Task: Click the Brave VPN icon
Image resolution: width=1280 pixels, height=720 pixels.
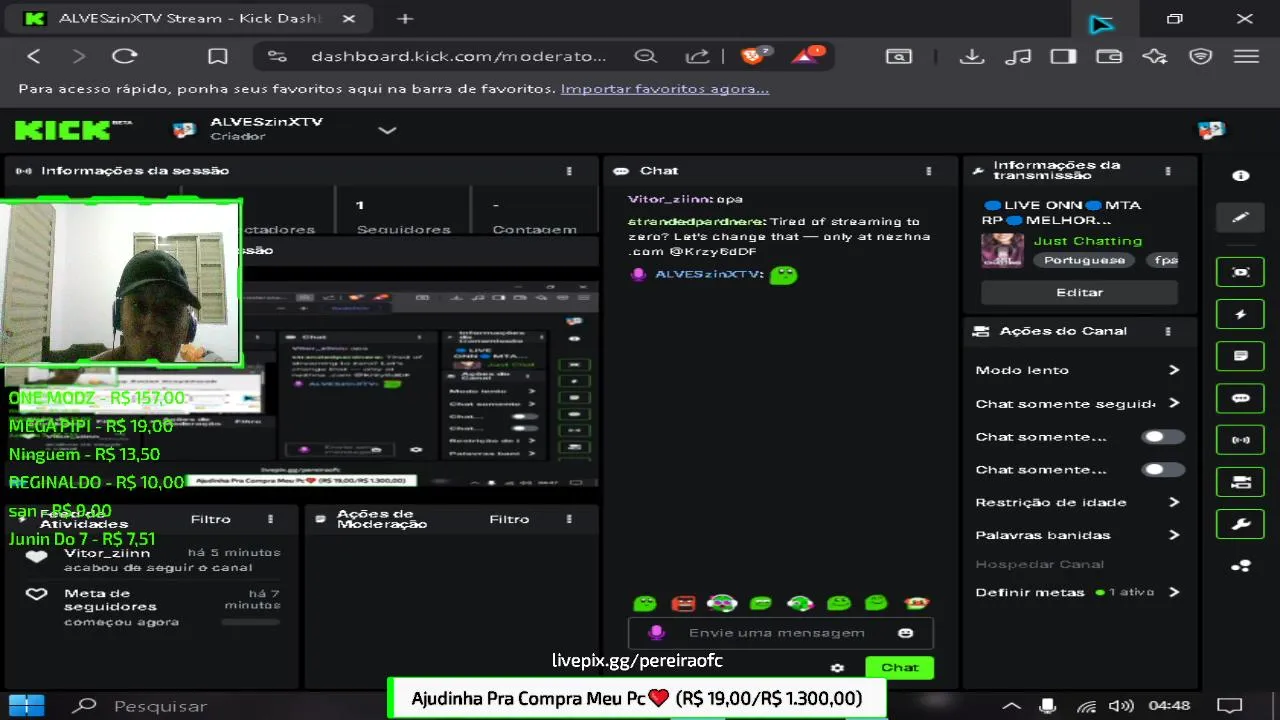Action: [x=1201, y=56]
